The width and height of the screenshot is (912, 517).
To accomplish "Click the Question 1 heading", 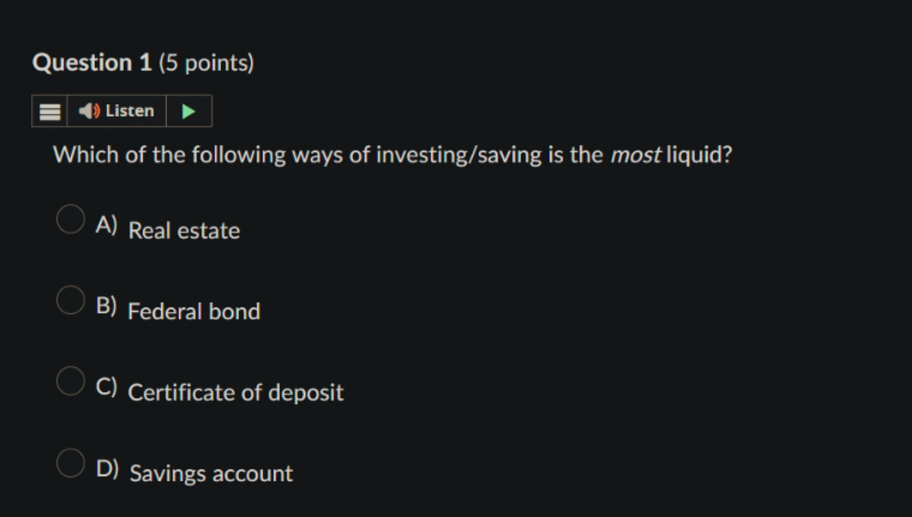I will 92,62.
